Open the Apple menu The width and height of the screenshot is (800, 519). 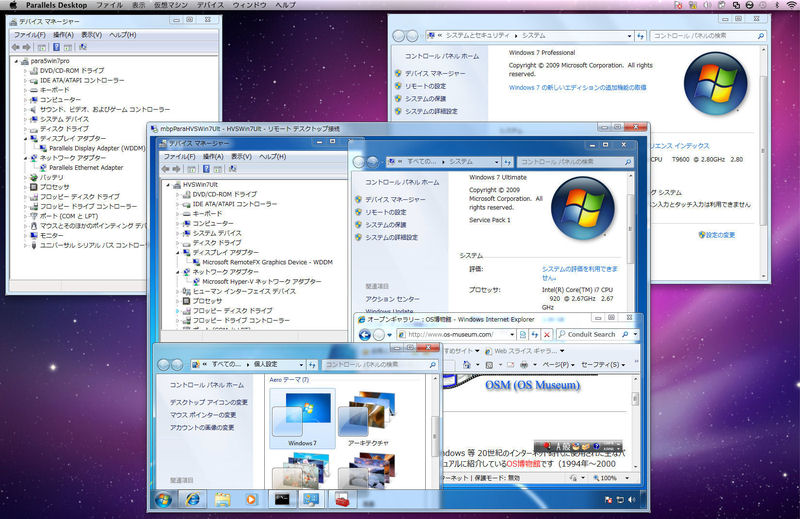[13, 5]
